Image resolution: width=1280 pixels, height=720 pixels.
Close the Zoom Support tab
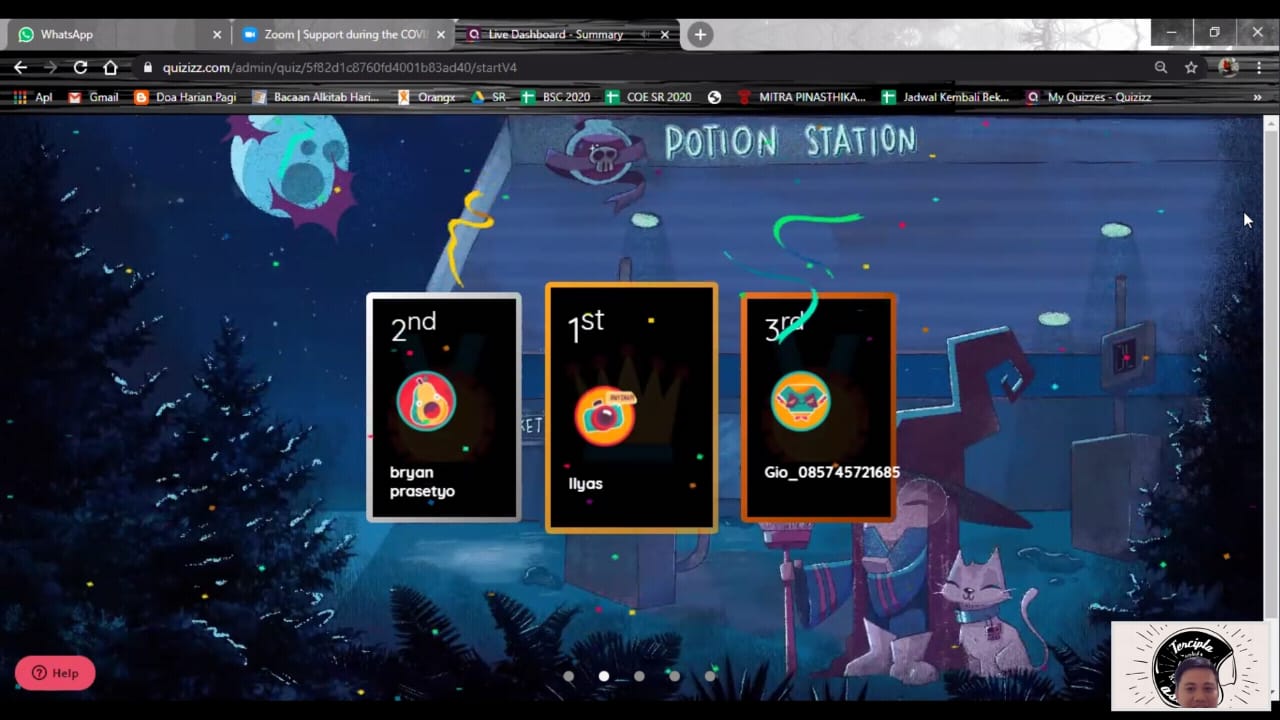441,34
